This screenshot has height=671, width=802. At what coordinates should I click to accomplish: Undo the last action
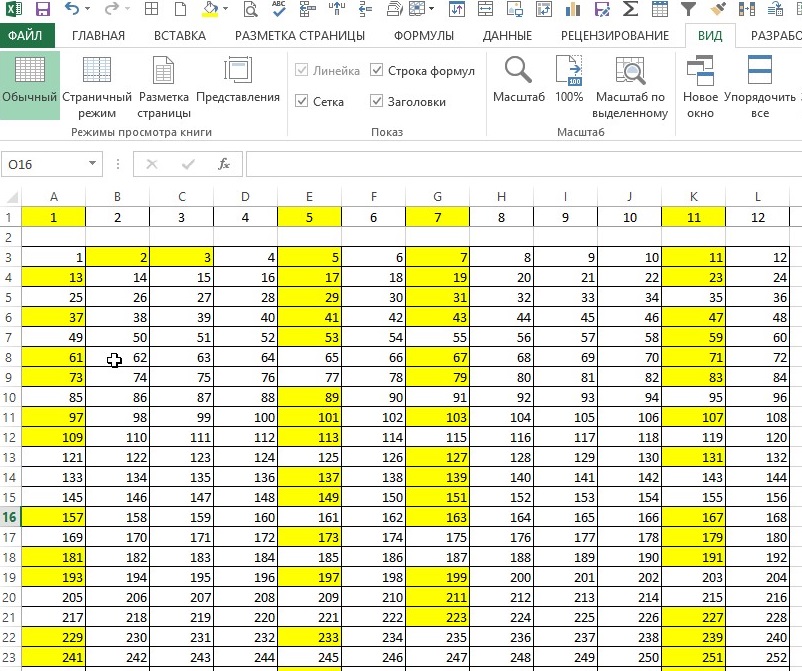[72, 8]
